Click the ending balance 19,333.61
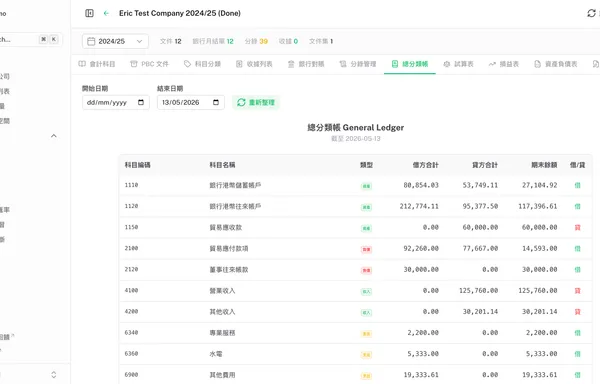The image size is (600, 384). click(x=540, y=375)
